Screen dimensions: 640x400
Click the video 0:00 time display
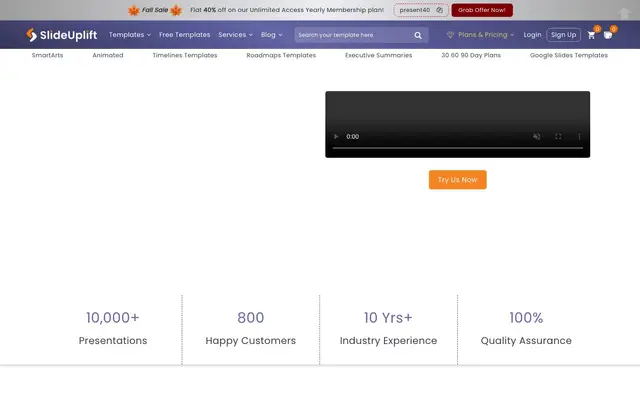353,137
